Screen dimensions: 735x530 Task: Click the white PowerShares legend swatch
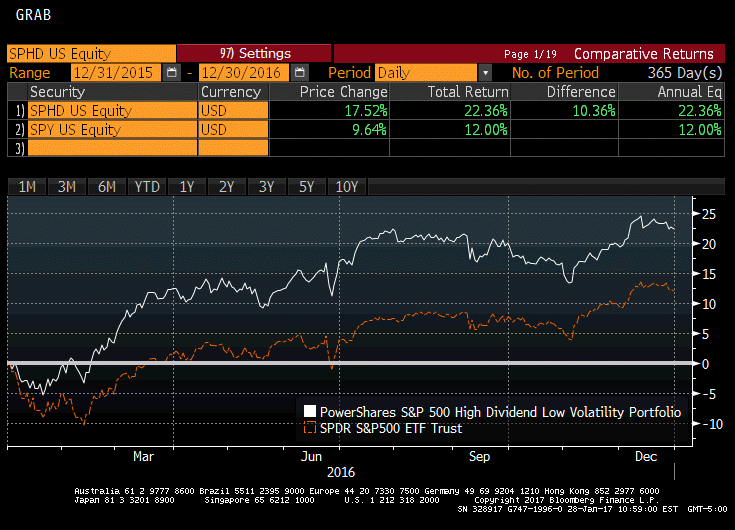tap(310, 411)
